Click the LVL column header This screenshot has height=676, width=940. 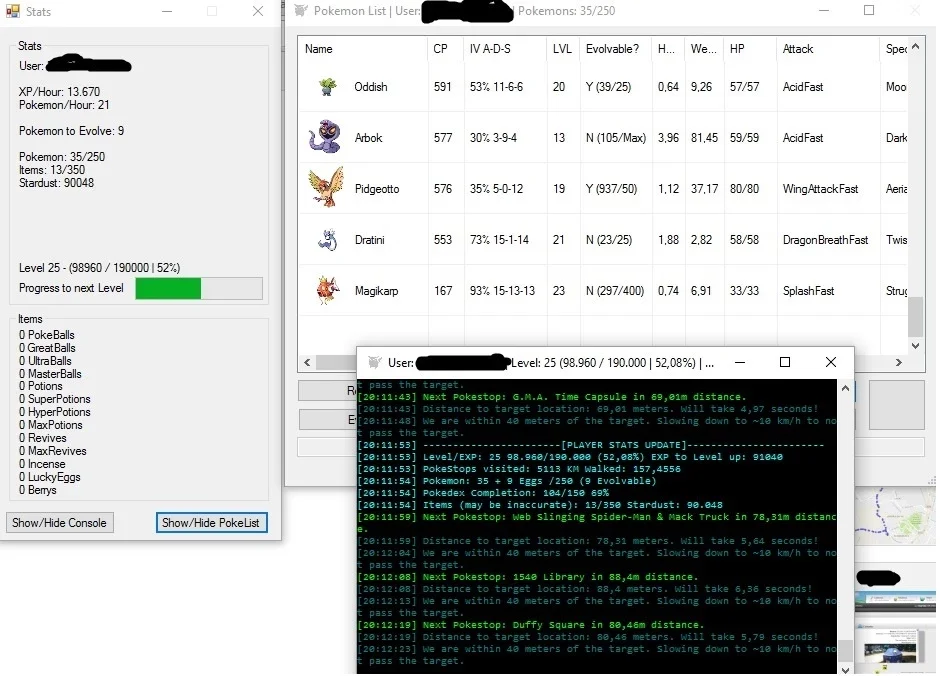562,49
